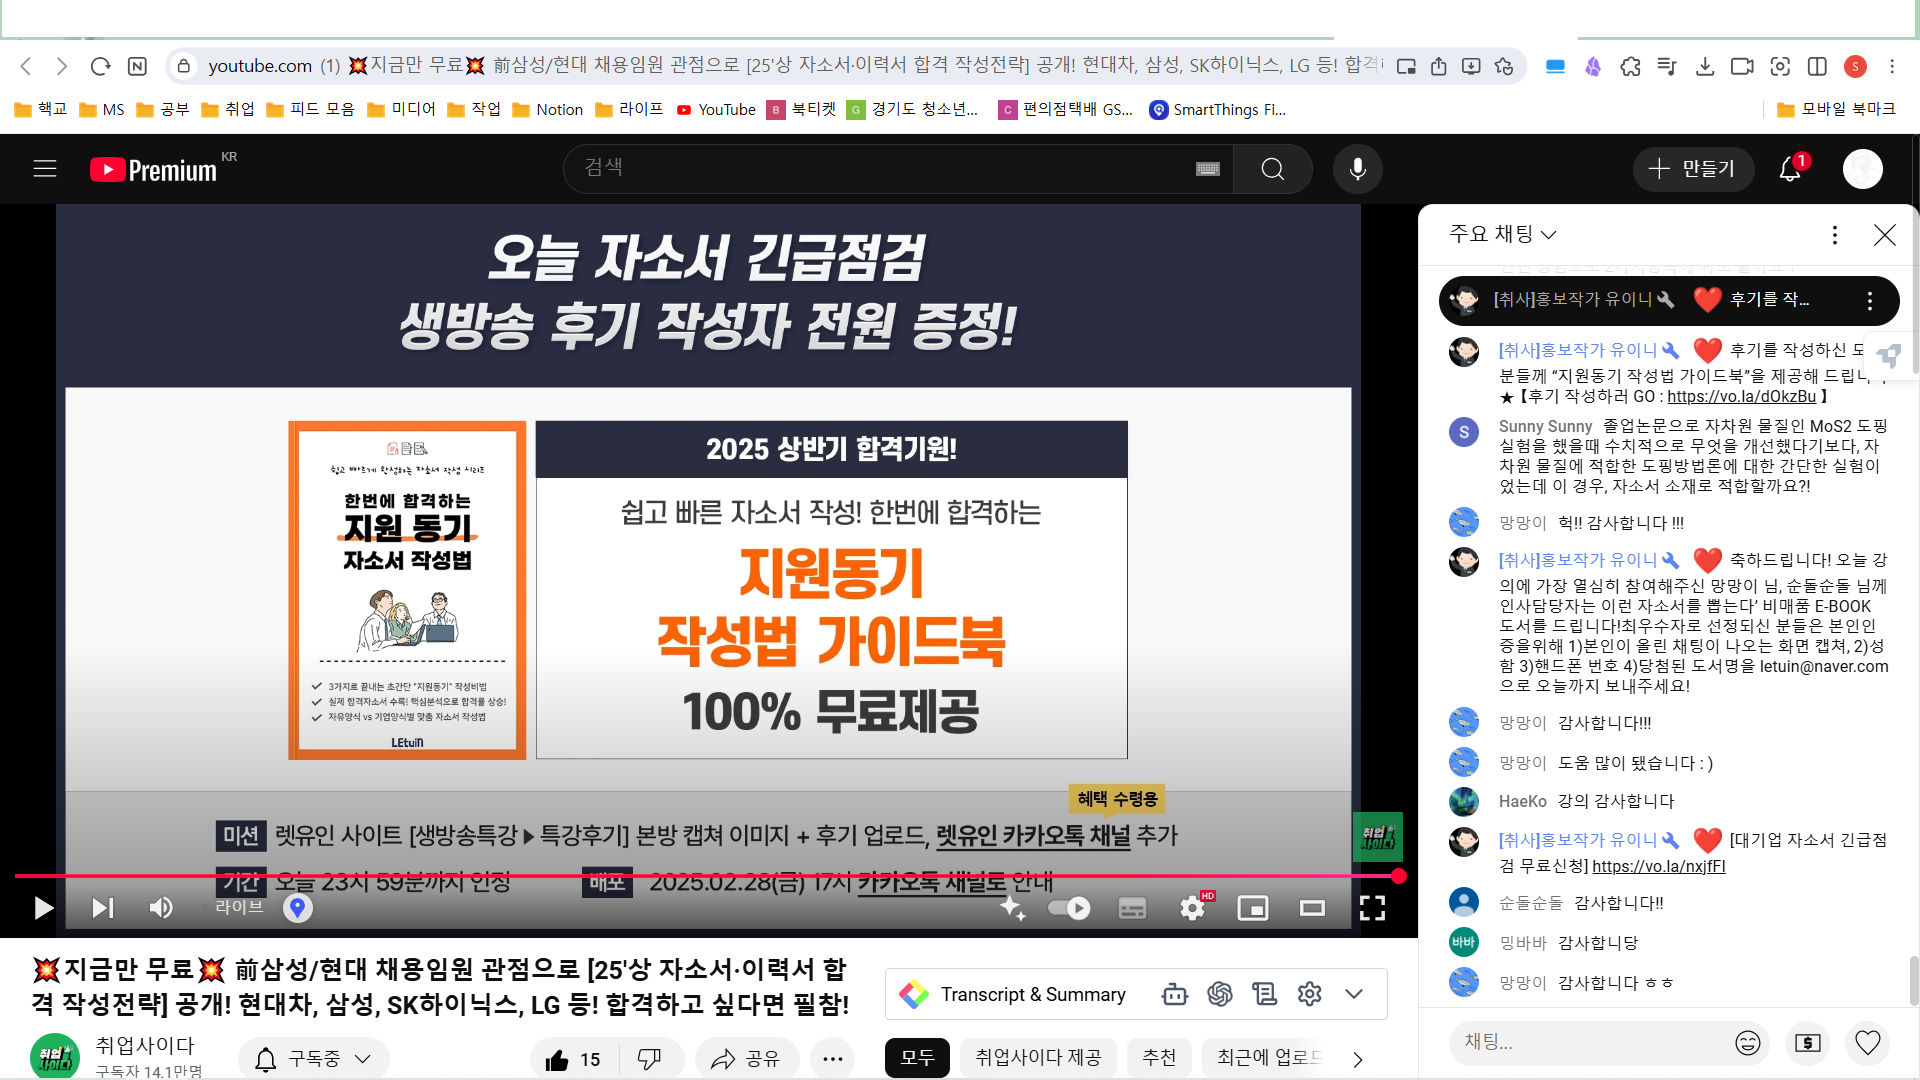Go to YouTube Premium home logo
The height and width of the screenshot is (1080, 1920).
pyautogui.click(x=153, y=169)
